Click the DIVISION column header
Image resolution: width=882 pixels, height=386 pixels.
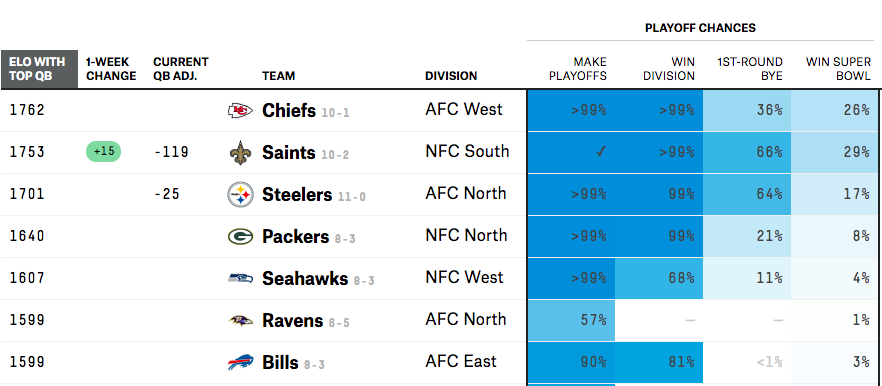tap(451, 75)
